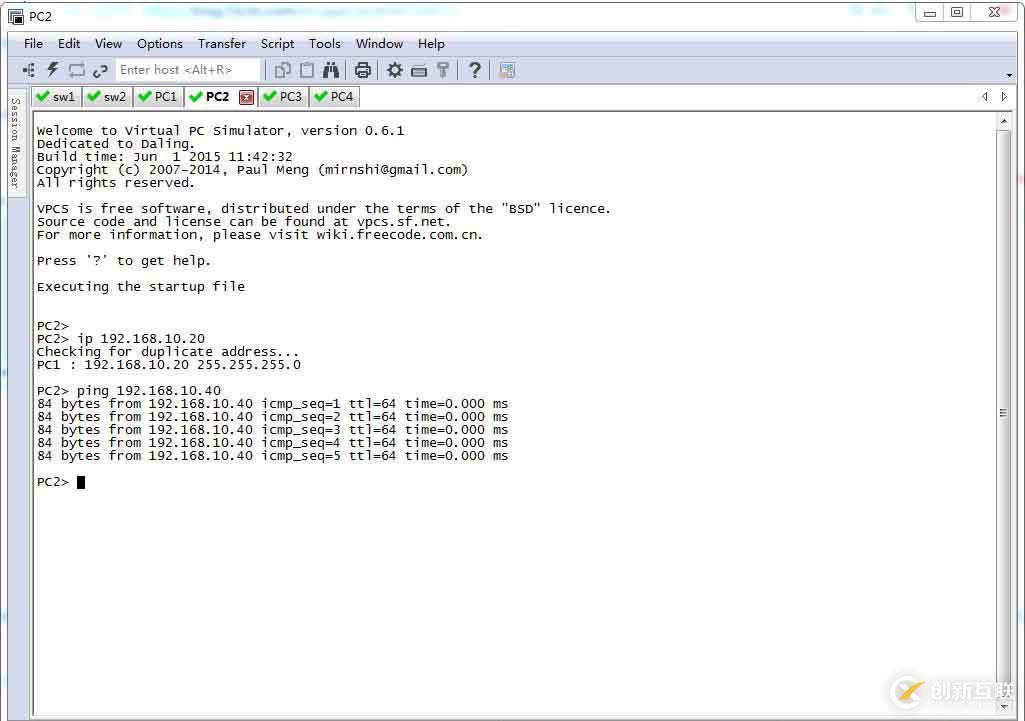Viewport: 1025px width, 721px height.
Task: Minimize the PC2 window
Action: point(930,12)
